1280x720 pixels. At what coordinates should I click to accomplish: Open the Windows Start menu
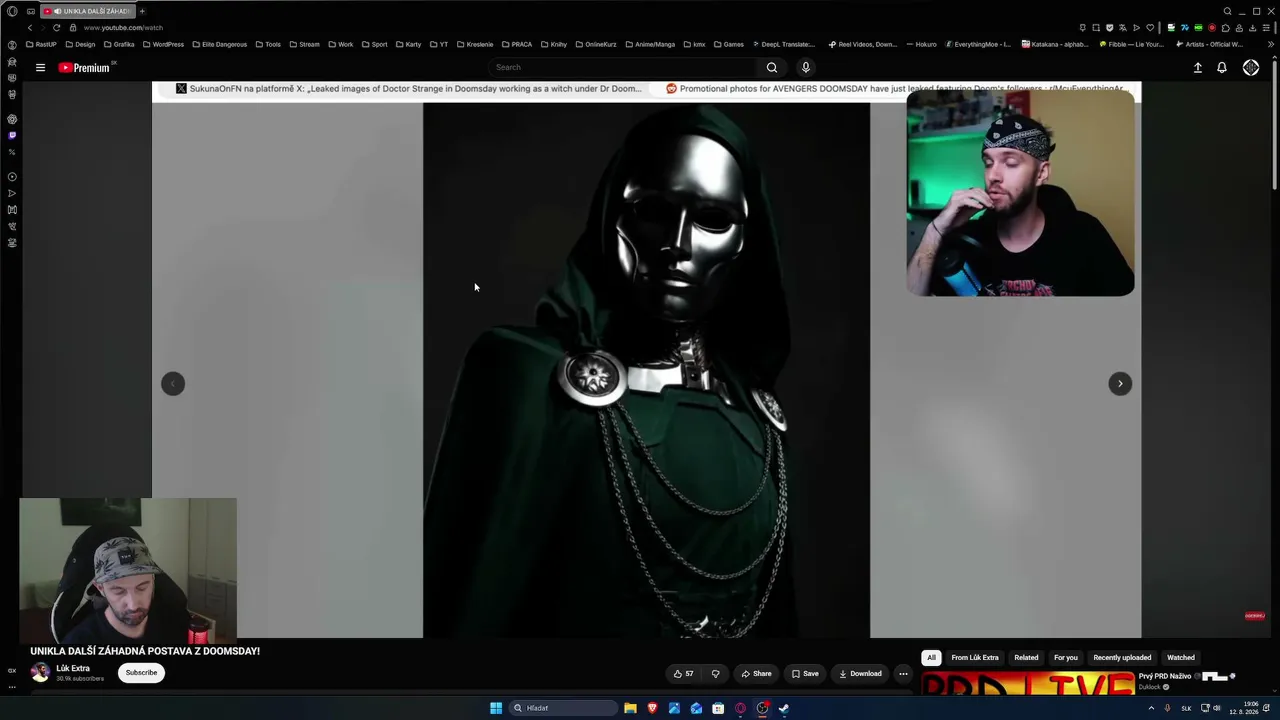496,708
